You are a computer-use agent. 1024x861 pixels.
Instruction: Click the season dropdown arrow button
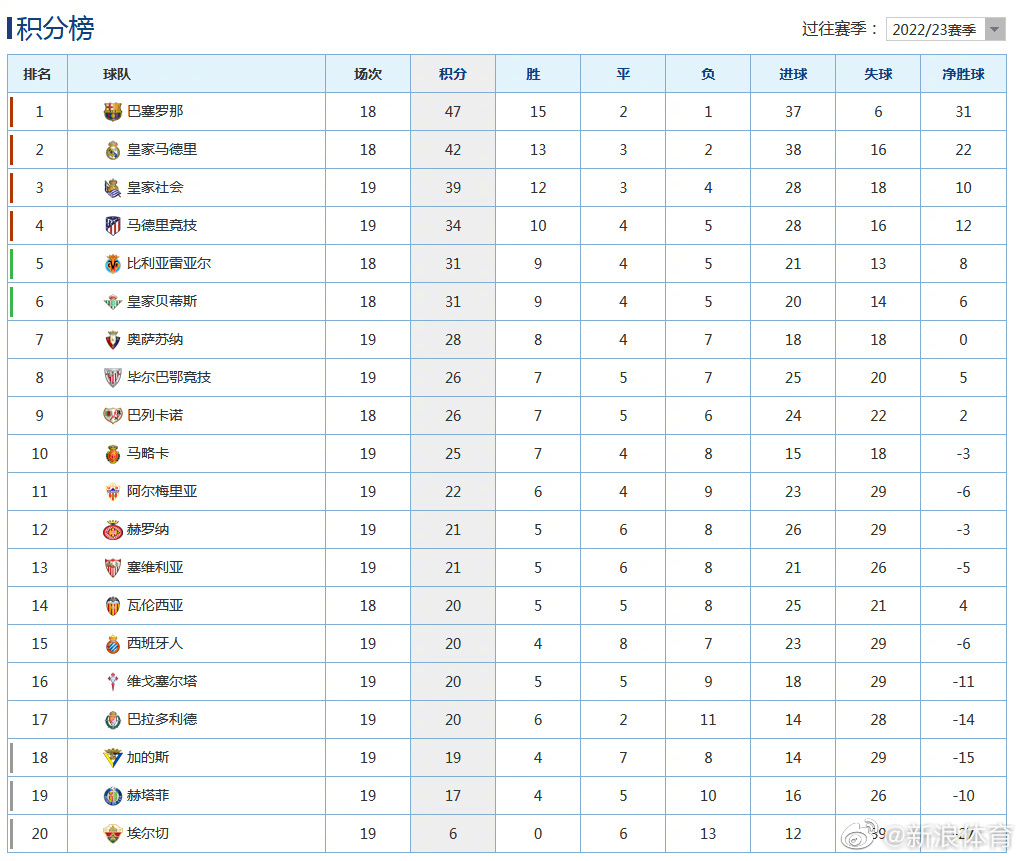[x=994, y=30]
